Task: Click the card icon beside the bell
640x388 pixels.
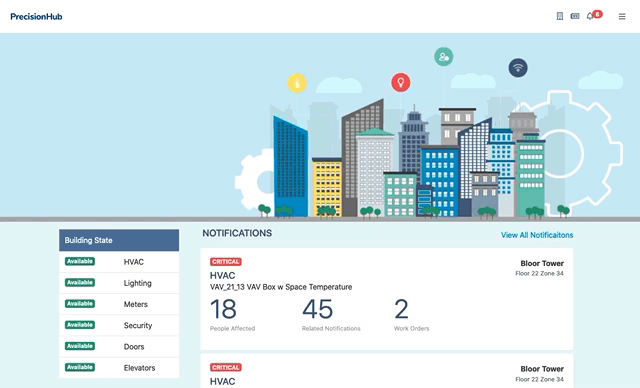Action: click(575, 16)
